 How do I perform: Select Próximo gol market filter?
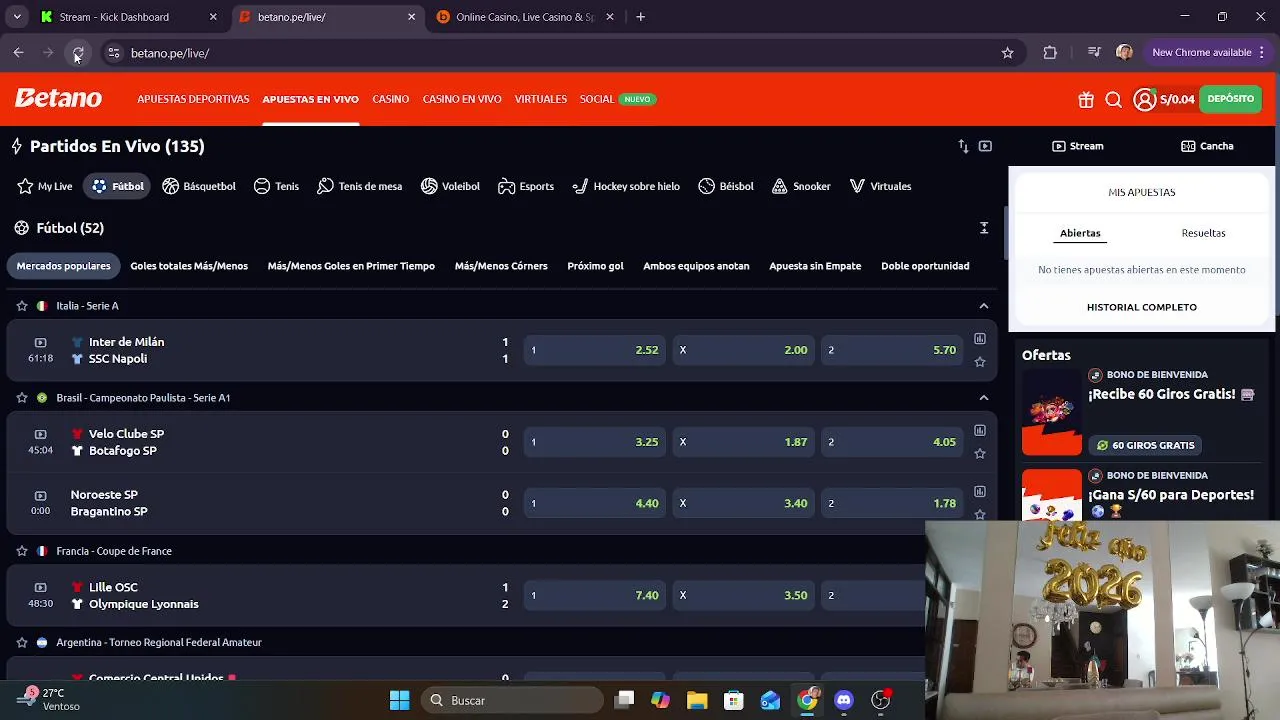(x=595, y=266)
